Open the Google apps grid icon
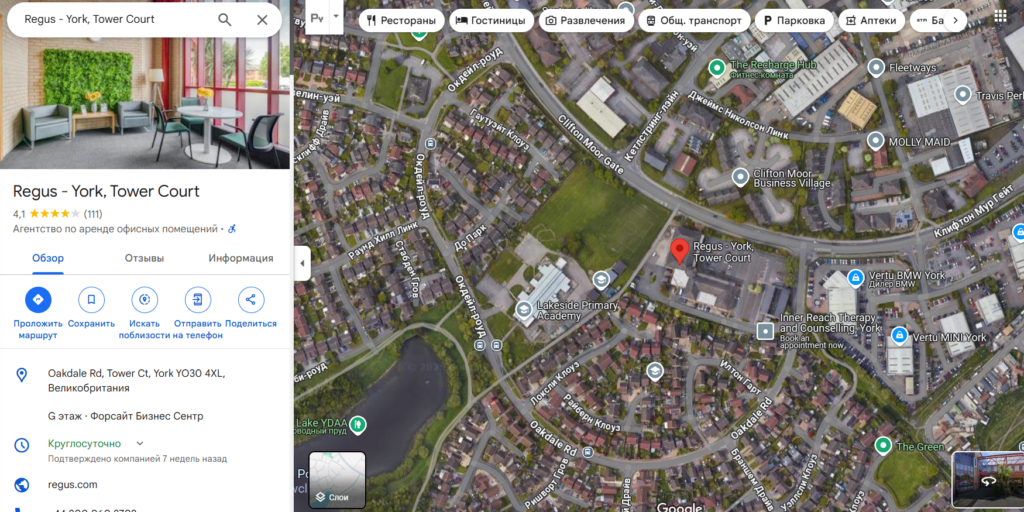 click(1000, 17)
